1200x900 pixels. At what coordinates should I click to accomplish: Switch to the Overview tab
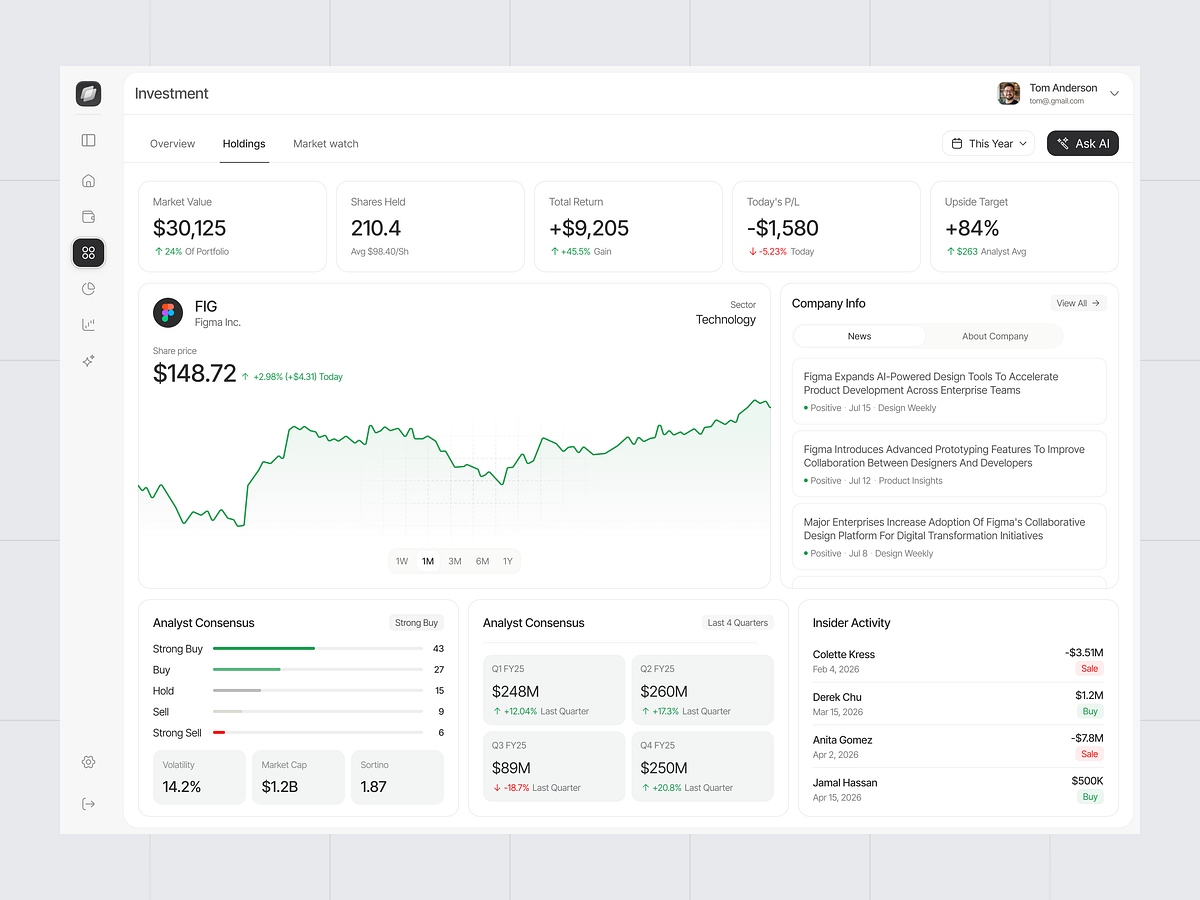pos(172,144)
